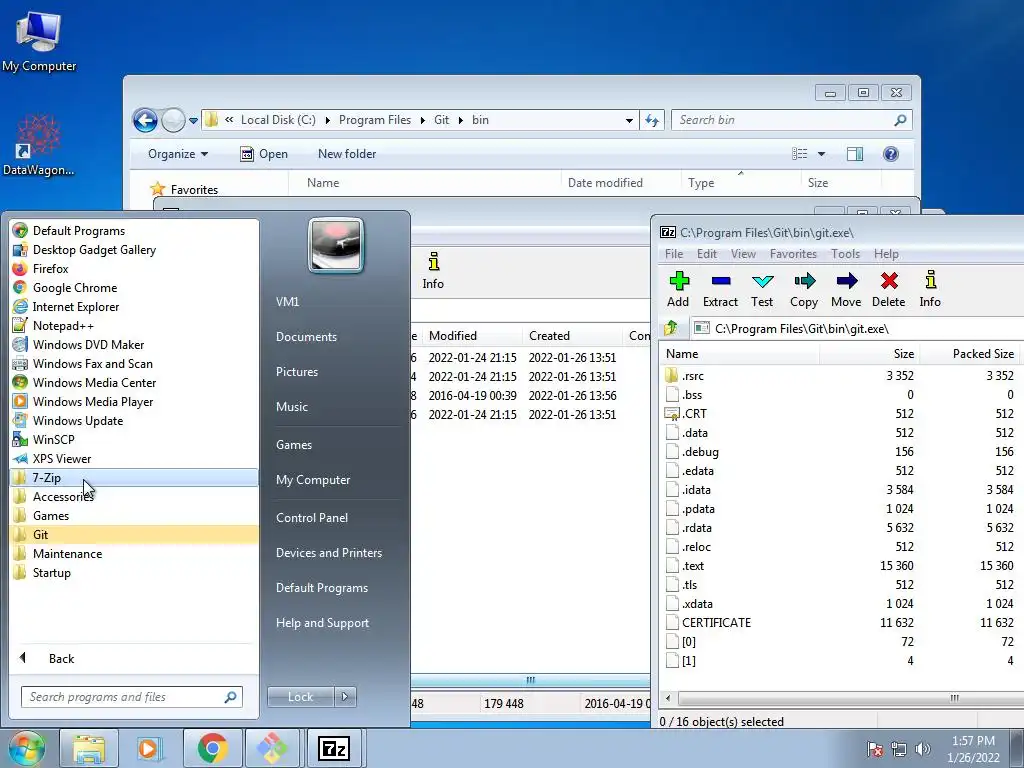Open the Git taskbar icon
Screen dimensions: 1024x768
point(272,748)
